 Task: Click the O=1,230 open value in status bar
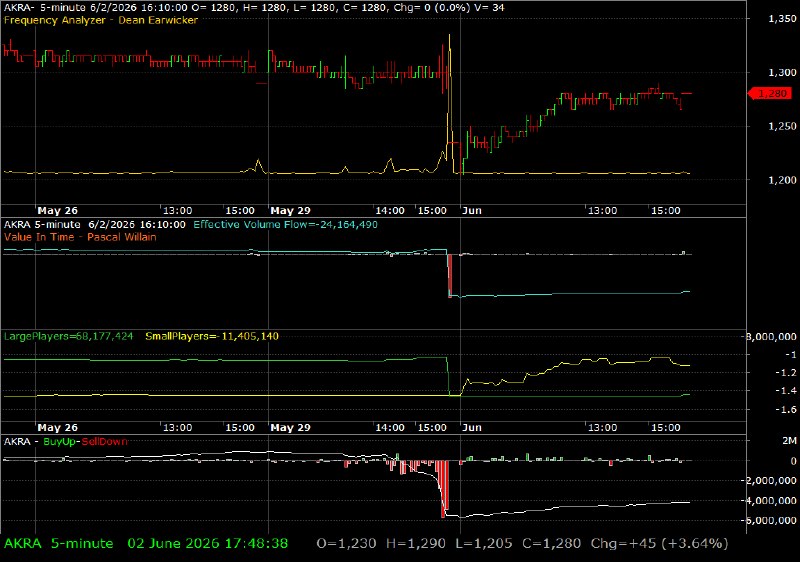pyautogui.click(x=346, y=544)
